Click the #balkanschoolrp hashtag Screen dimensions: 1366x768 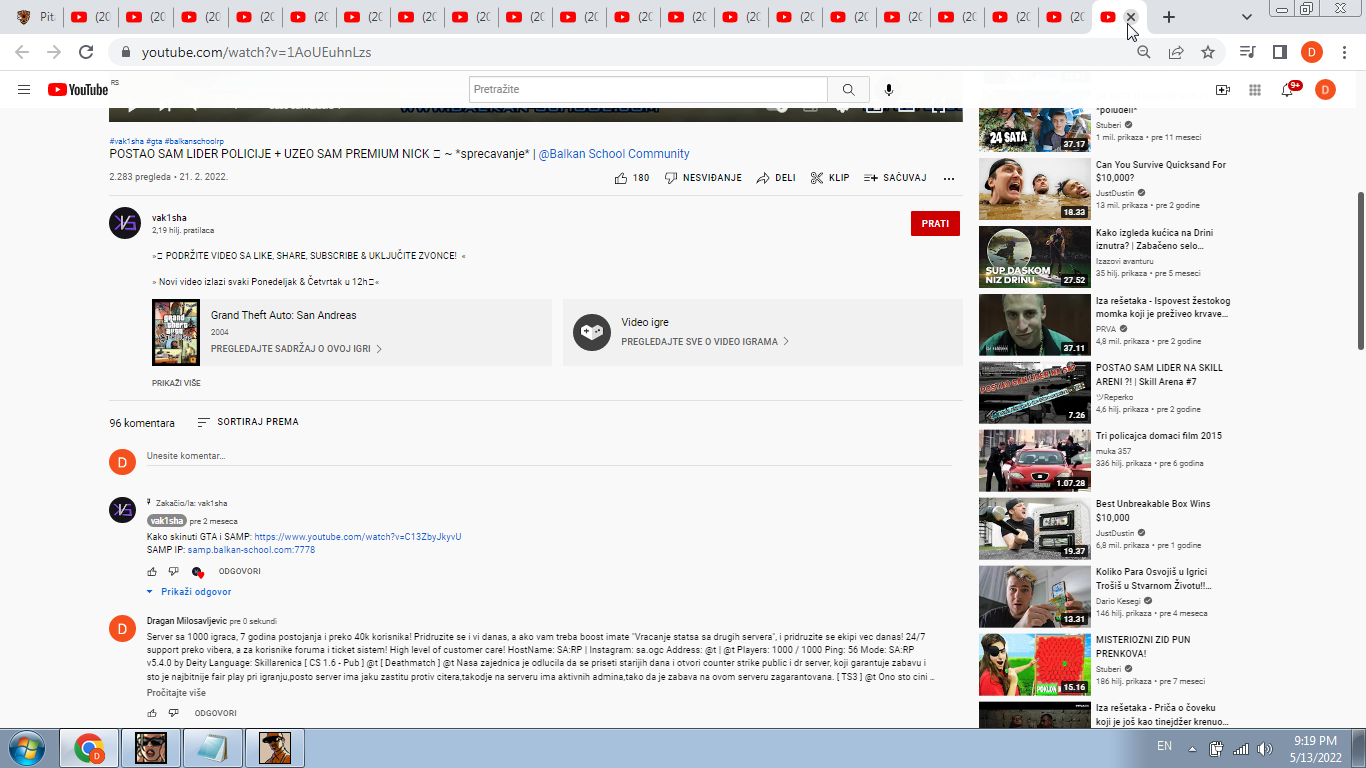pos(194,141)
